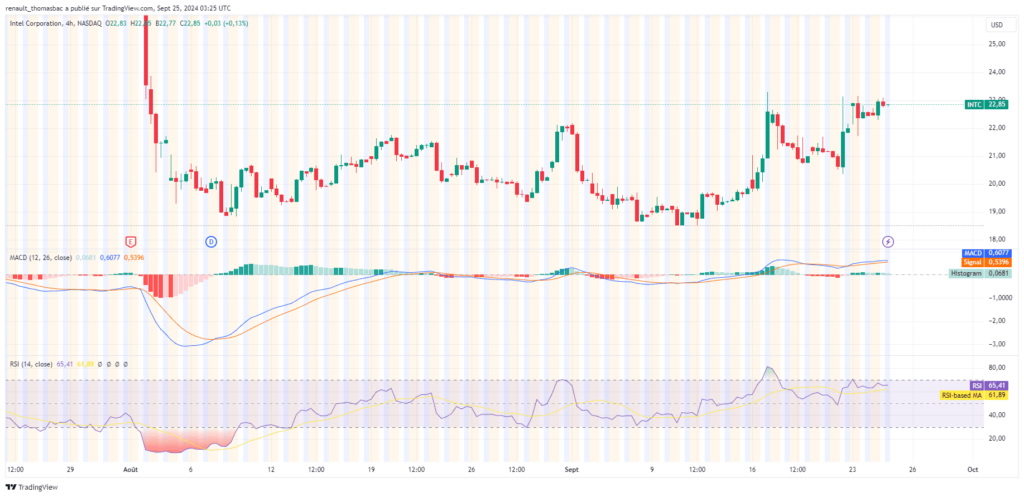This screenshot has width=1024, height=497.
Task: Open the USD currency selector
Action: click(x=996, y=24)
